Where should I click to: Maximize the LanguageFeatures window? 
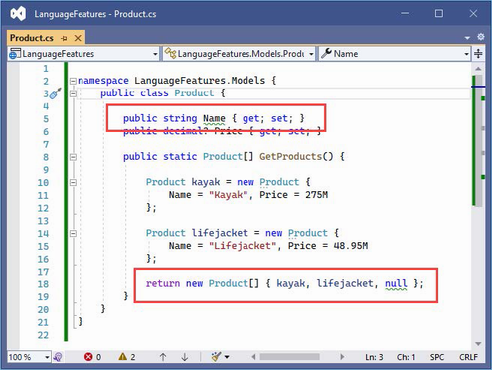[439, 14]
